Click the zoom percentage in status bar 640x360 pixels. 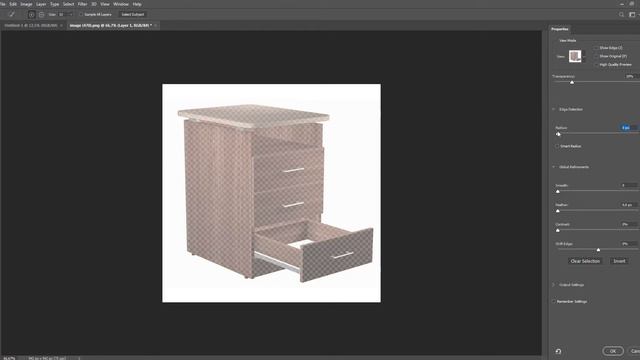[x=9, y=358]
